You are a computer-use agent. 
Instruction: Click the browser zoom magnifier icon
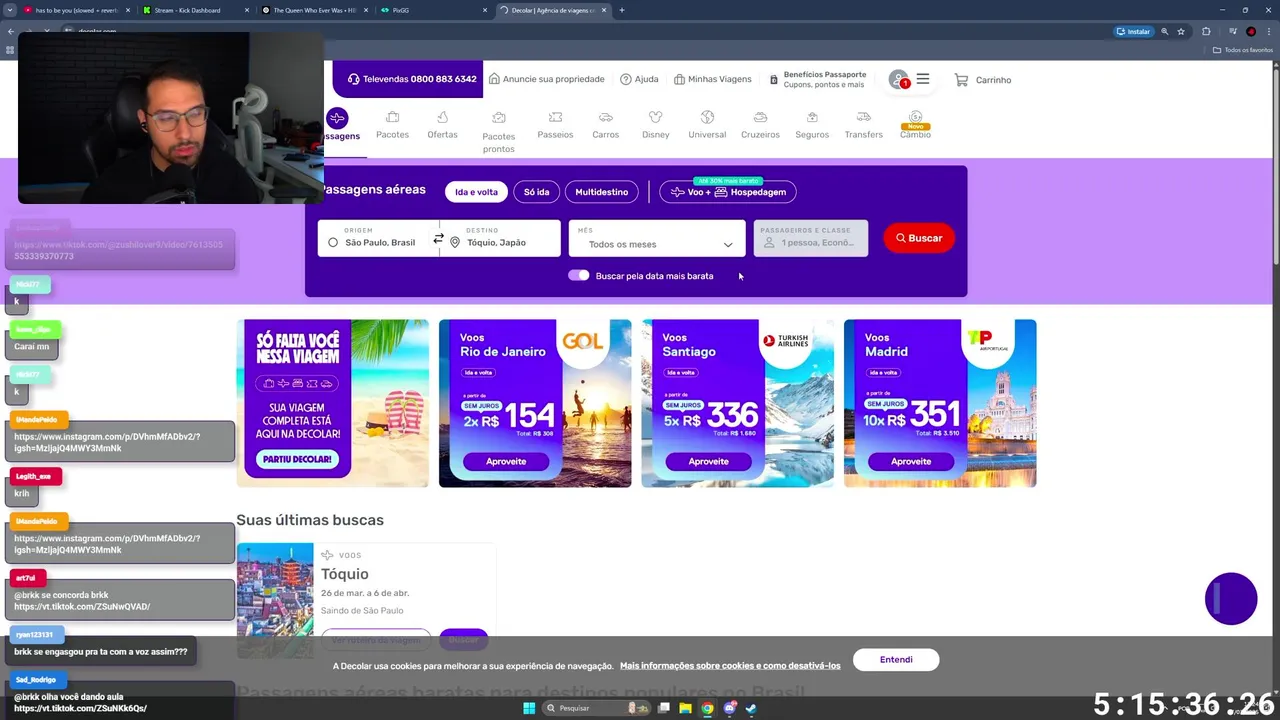click(x=1164, y=31)
